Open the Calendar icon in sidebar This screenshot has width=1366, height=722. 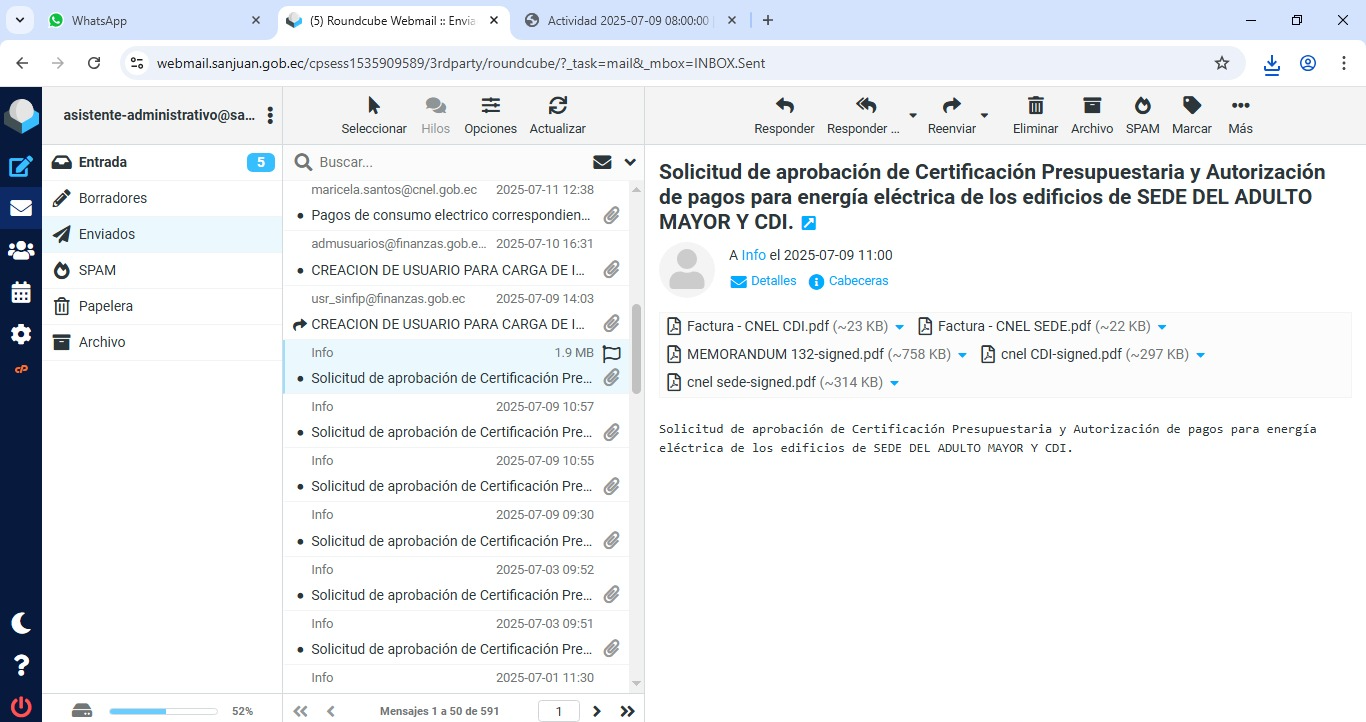point(21,292)
